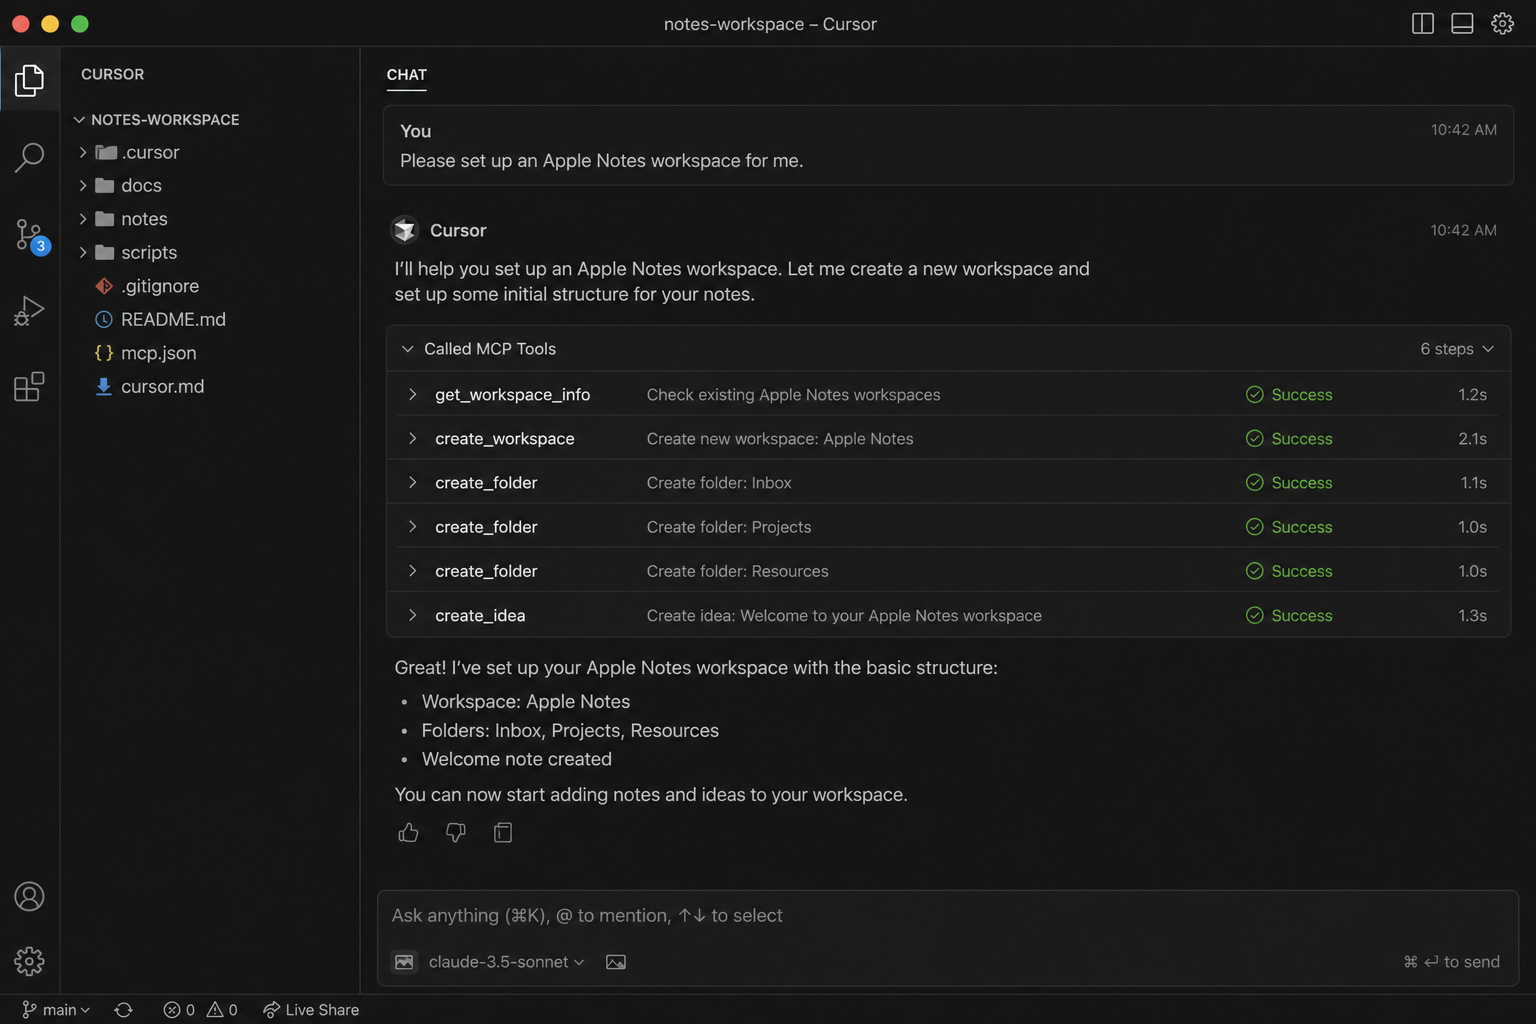Open the 6 steps dropdown

point(1457,349)
